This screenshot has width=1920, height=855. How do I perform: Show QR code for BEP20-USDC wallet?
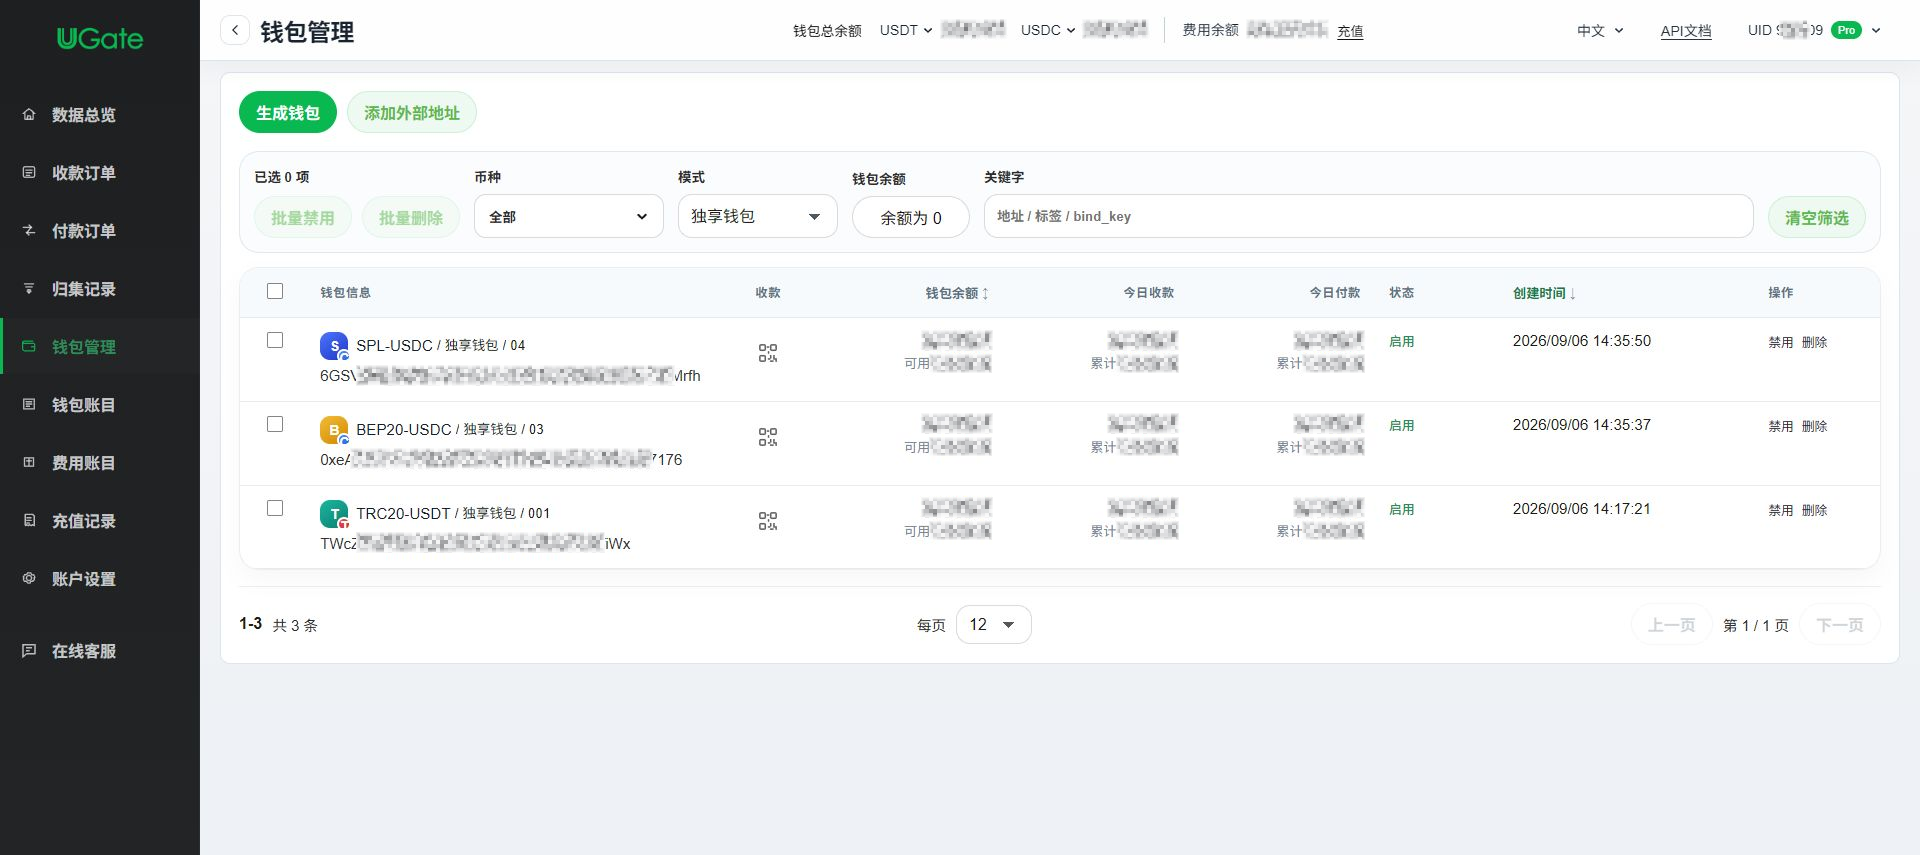click(x=767, y=437)
